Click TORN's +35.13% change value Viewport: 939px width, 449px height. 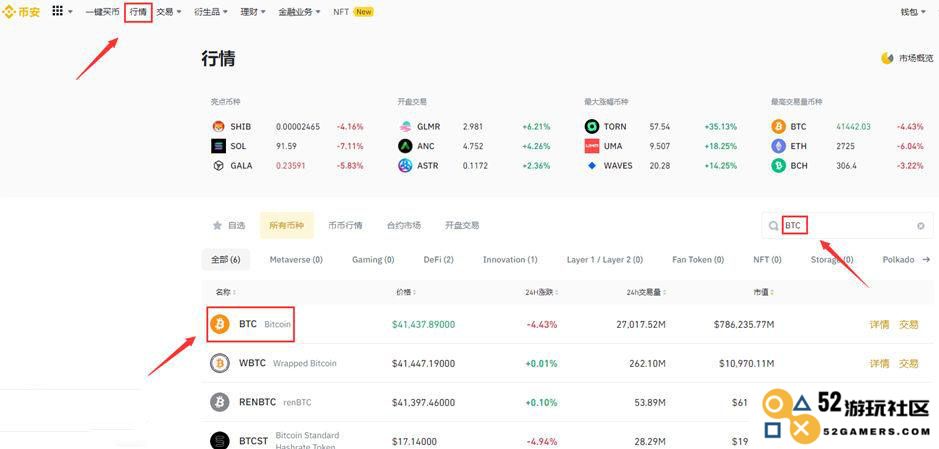click(x=720, y=127)
